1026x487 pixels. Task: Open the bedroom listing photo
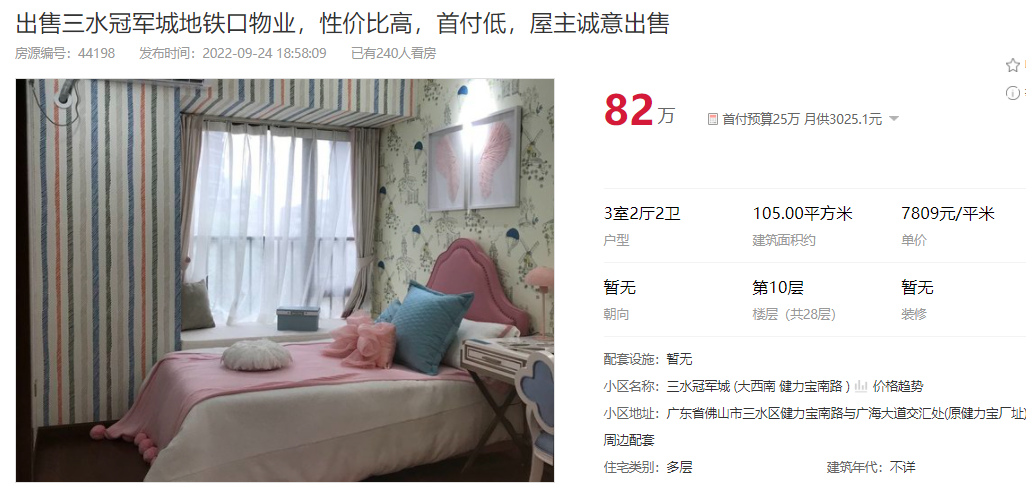[285, 280]
